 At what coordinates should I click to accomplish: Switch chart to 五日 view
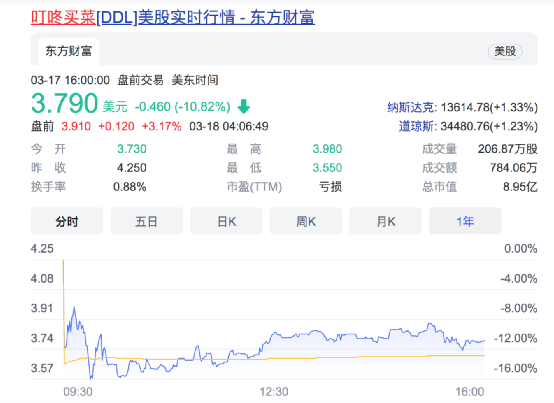tap(147, 221)
